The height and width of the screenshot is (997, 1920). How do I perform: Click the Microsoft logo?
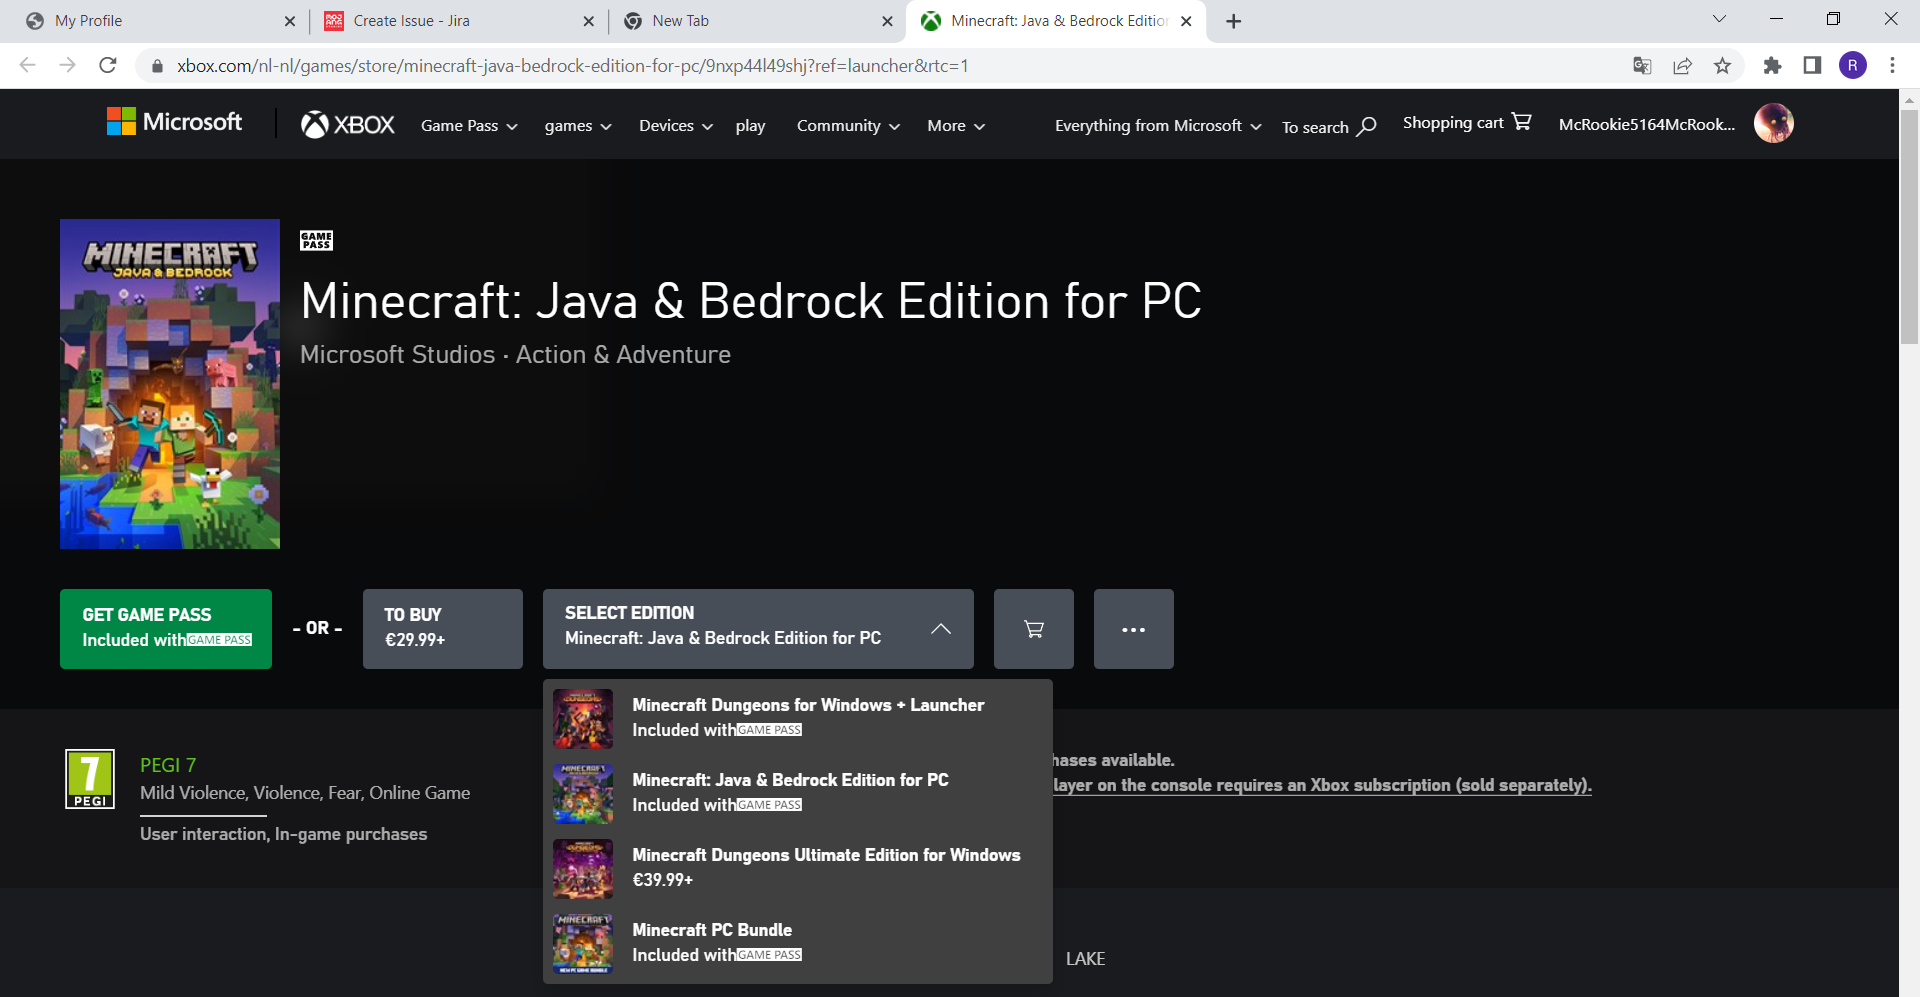175,122
